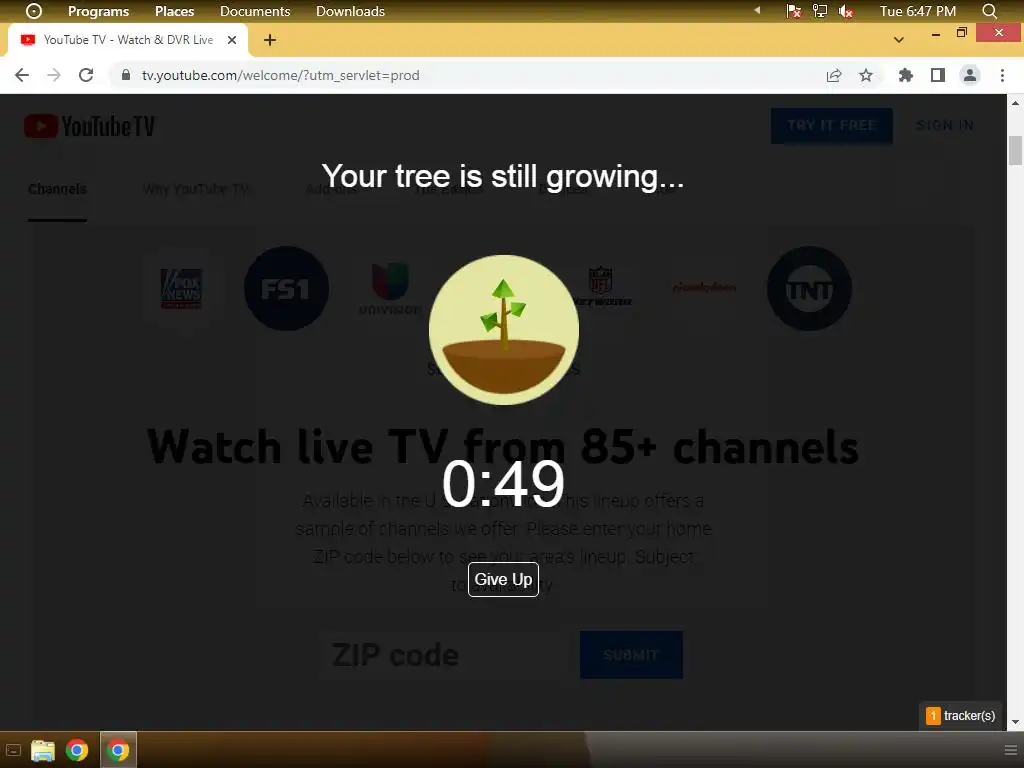This screenshot has width=1024, height=768.
Task: Share this page icon
Action: tap(834, 75)
